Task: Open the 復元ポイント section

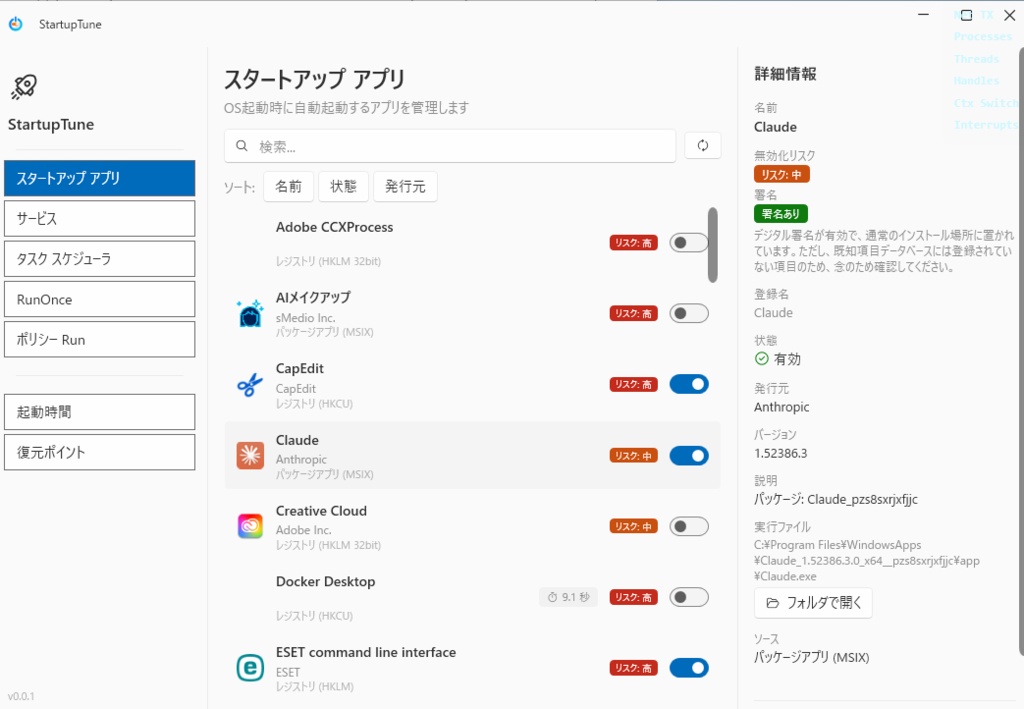Action: coord(99,452)
